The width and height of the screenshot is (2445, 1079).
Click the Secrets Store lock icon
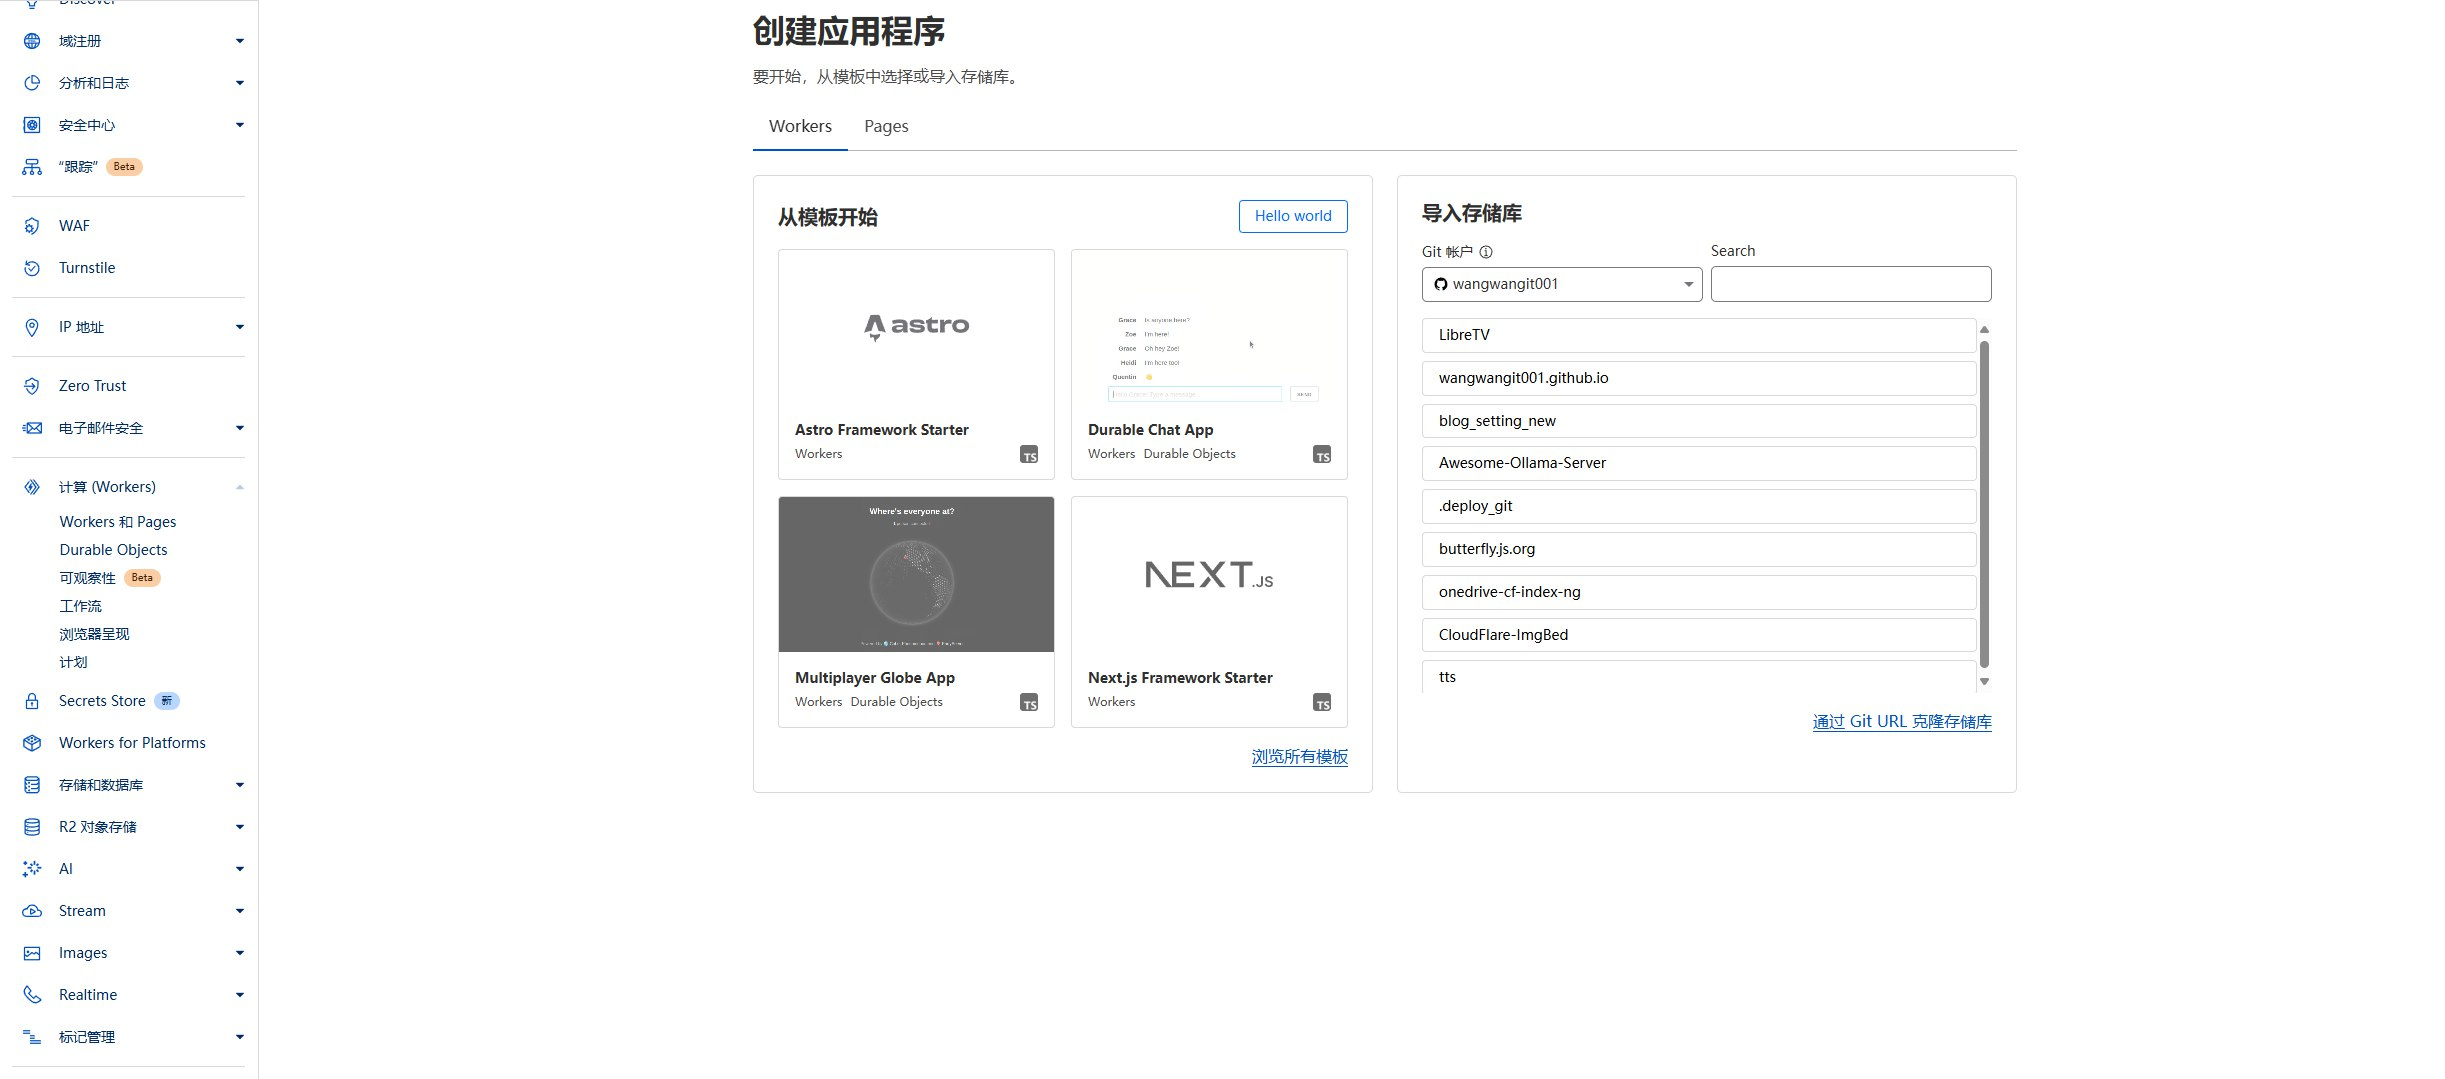[32, 701]
